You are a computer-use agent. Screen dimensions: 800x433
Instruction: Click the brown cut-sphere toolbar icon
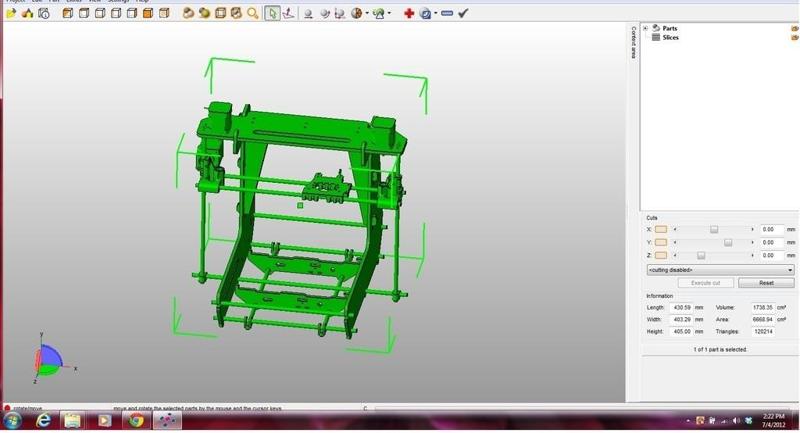[357, 14]
